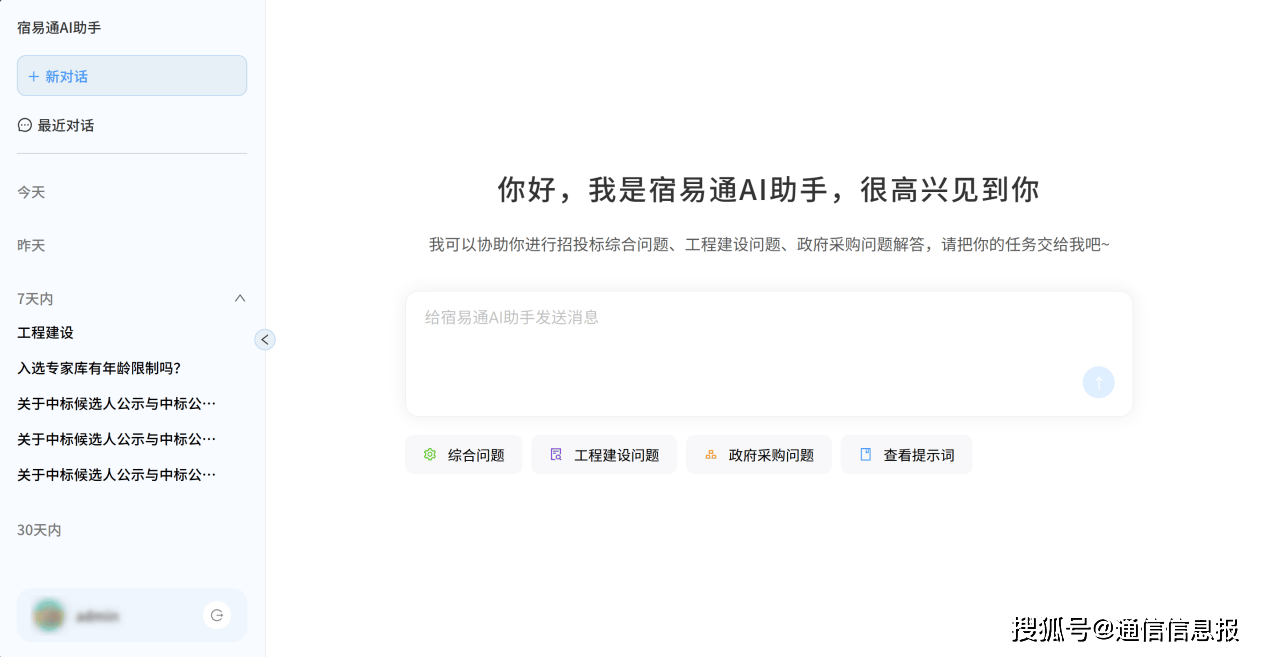Click the chat bubble icon beside 最近对话
Image resolution: width=1269 pixels, height=657 pixels.
click(x=25, y=125)
